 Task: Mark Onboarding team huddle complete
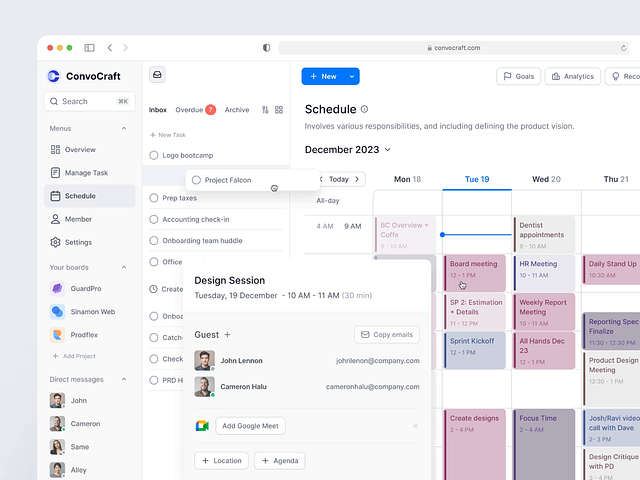tap(153, 240)
